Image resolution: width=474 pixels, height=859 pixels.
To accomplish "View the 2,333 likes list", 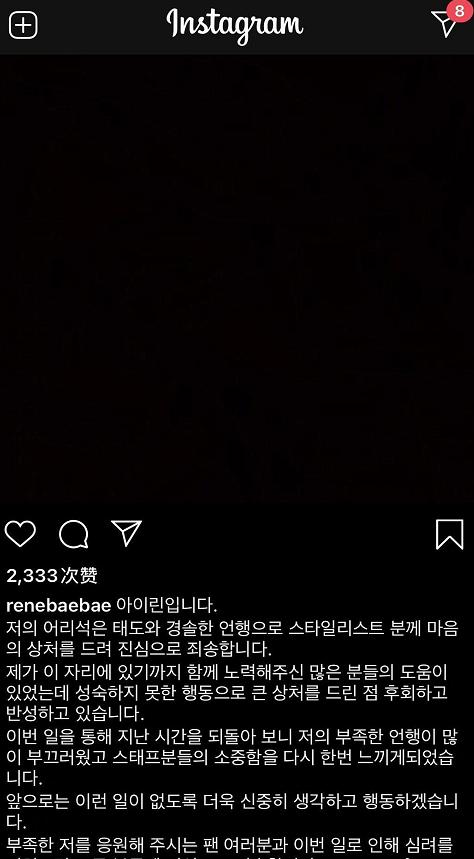I will click(52, 575).
